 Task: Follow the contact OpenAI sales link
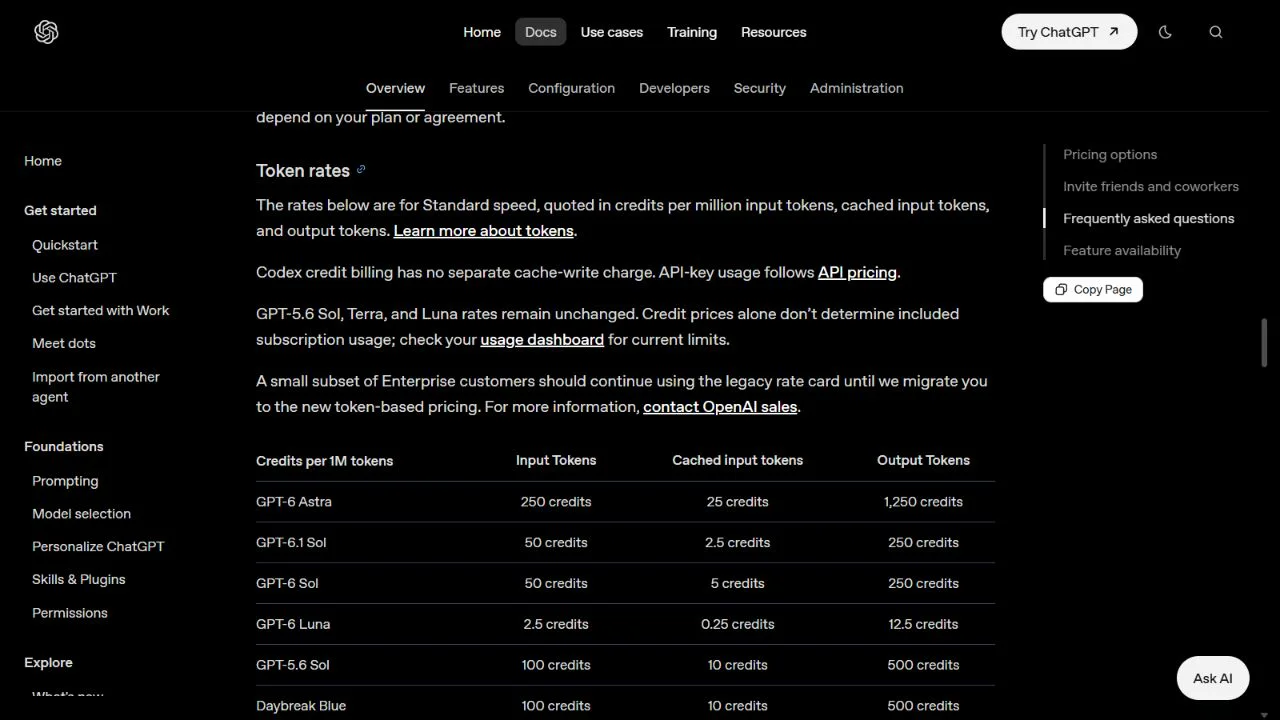[x=720, y=407]
